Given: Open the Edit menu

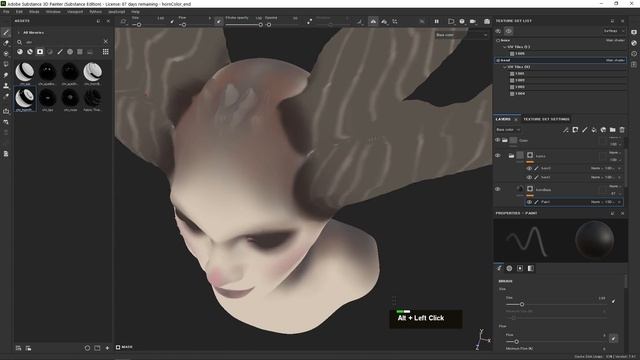Looking at the screenshot, I should [x=19, y=12].
